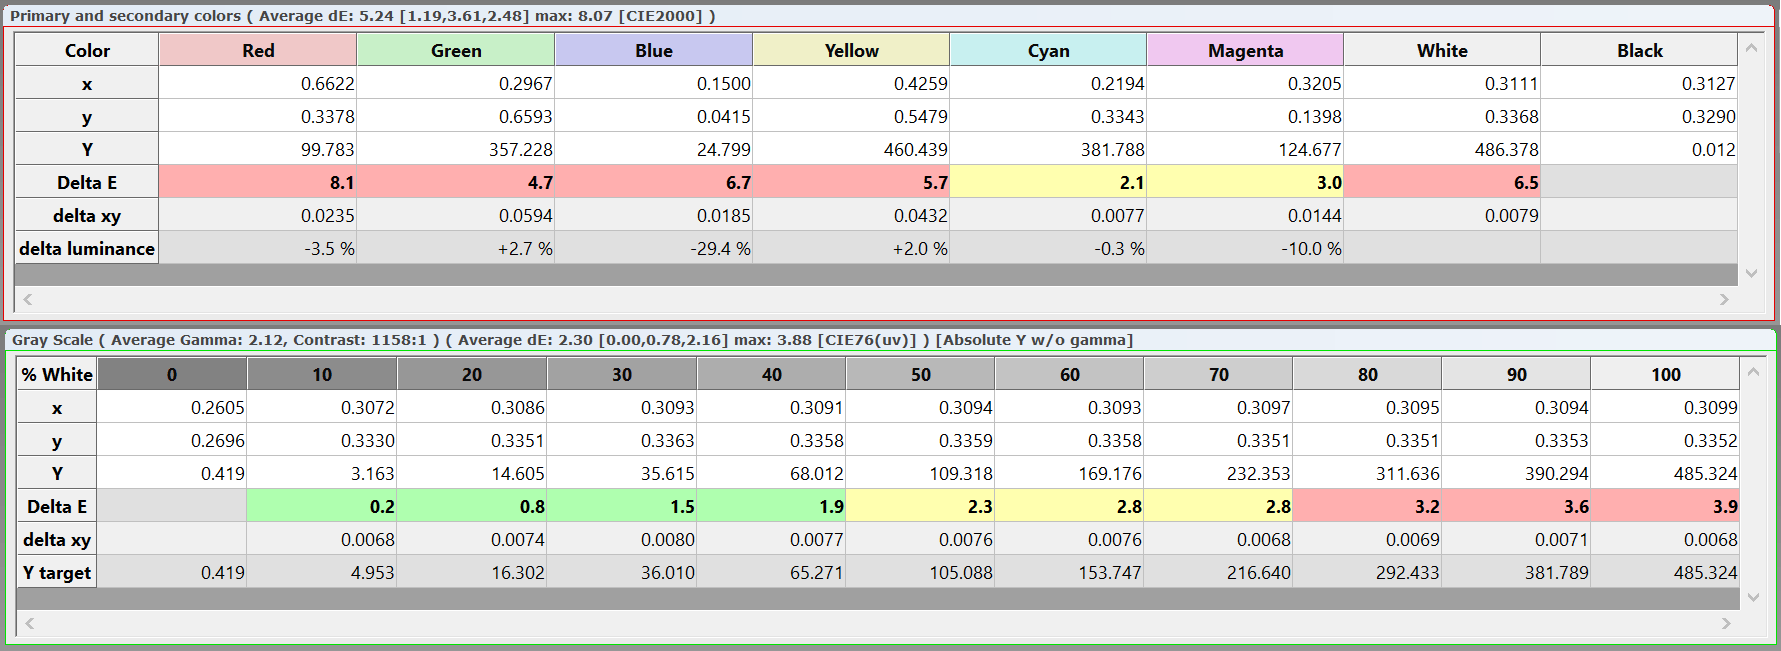Click right scroll arrow under gray scale table

pos(1726,623)
